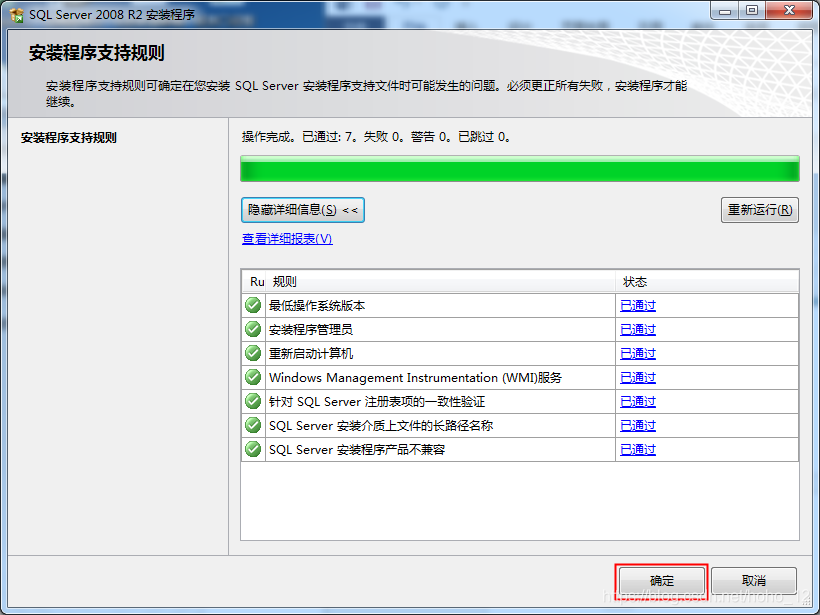Sort by the 规则 column header

point(440,282)
